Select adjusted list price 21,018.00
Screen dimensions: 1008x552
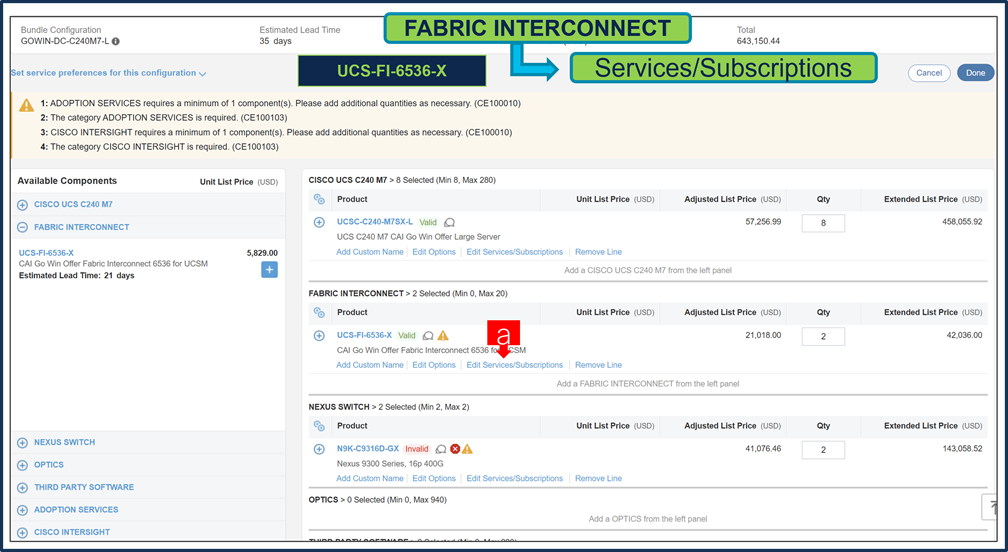click(763, 335)
